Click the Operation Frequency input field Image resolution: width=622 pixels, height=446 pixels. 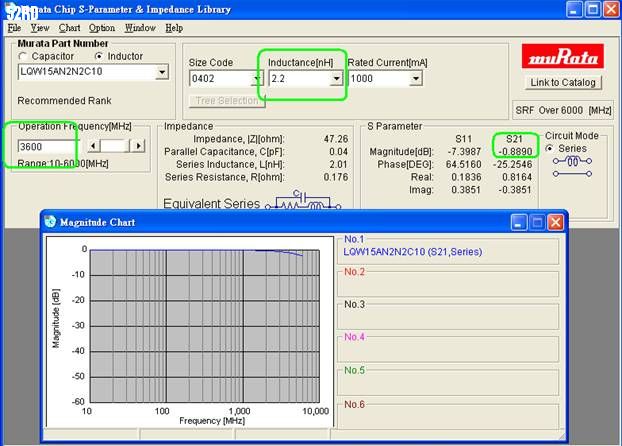(47, 146)
